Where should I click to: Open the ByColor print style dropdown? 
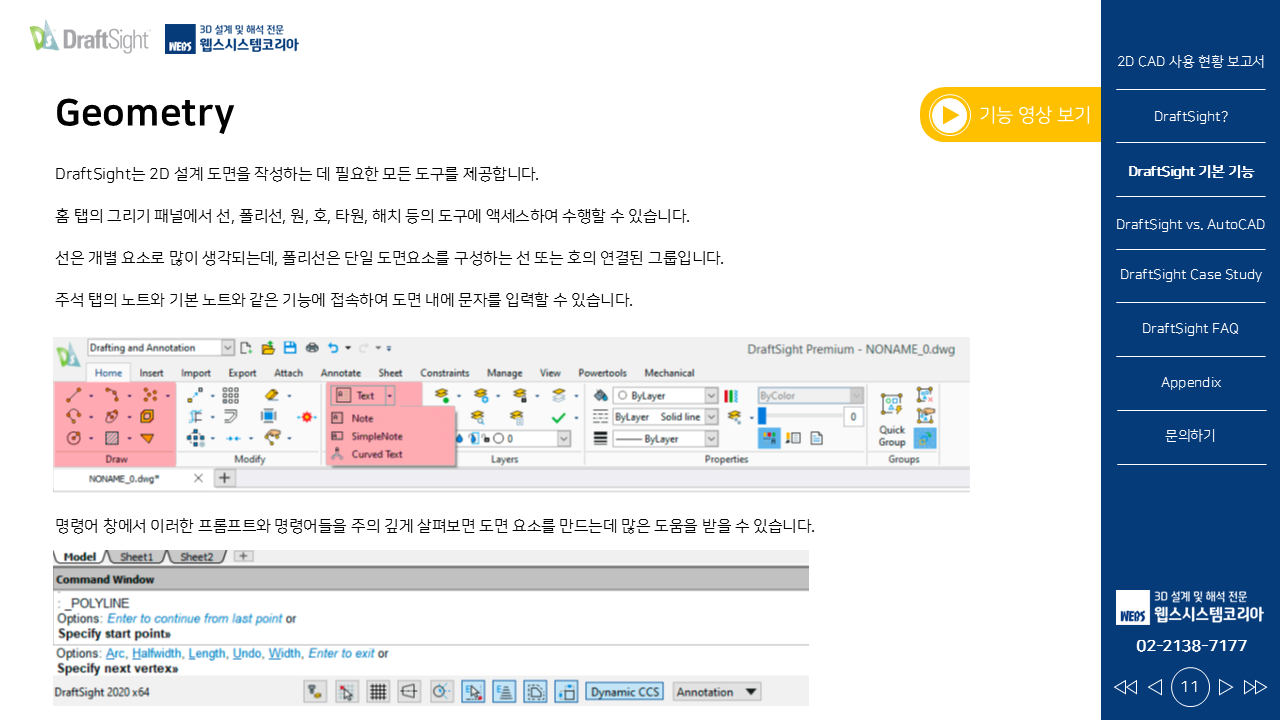[810, 395]
